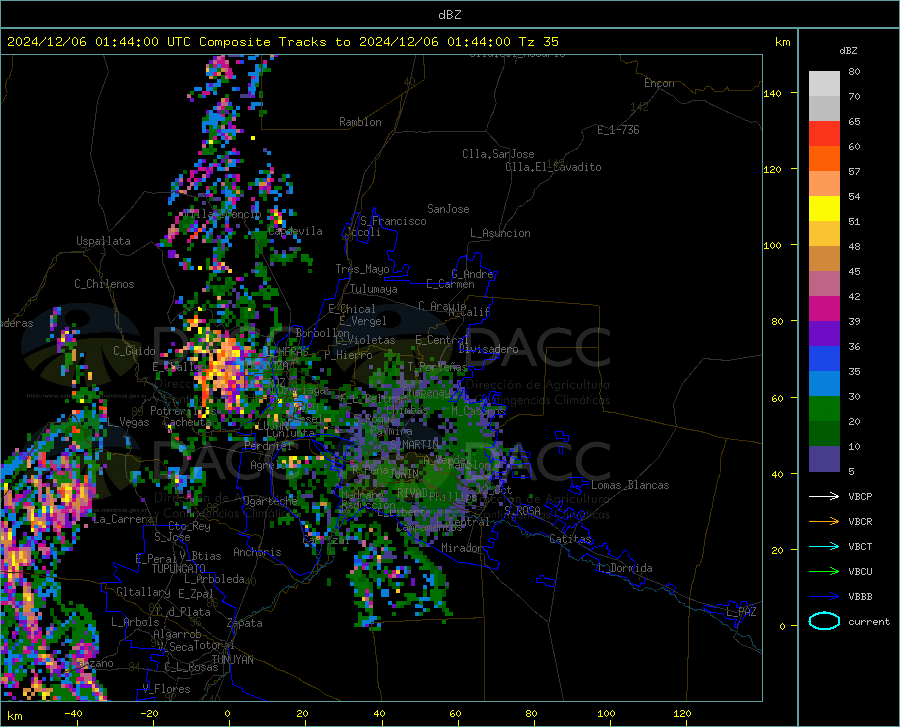Click the Divisadero map label

pos(488,349)
